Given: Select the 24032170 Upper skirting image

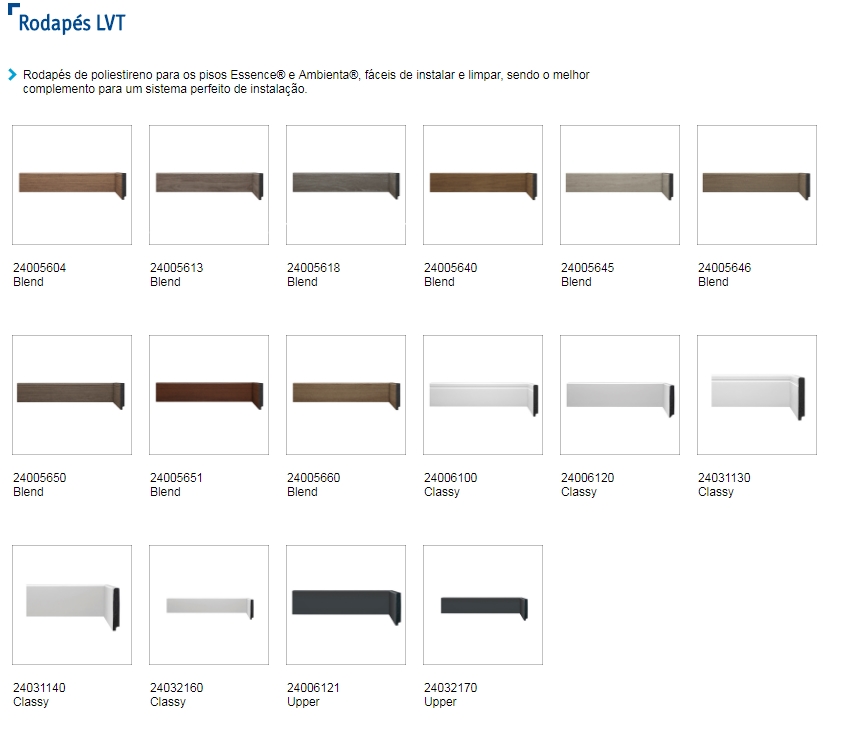Looking at the screenshot, I should [483, 605].
